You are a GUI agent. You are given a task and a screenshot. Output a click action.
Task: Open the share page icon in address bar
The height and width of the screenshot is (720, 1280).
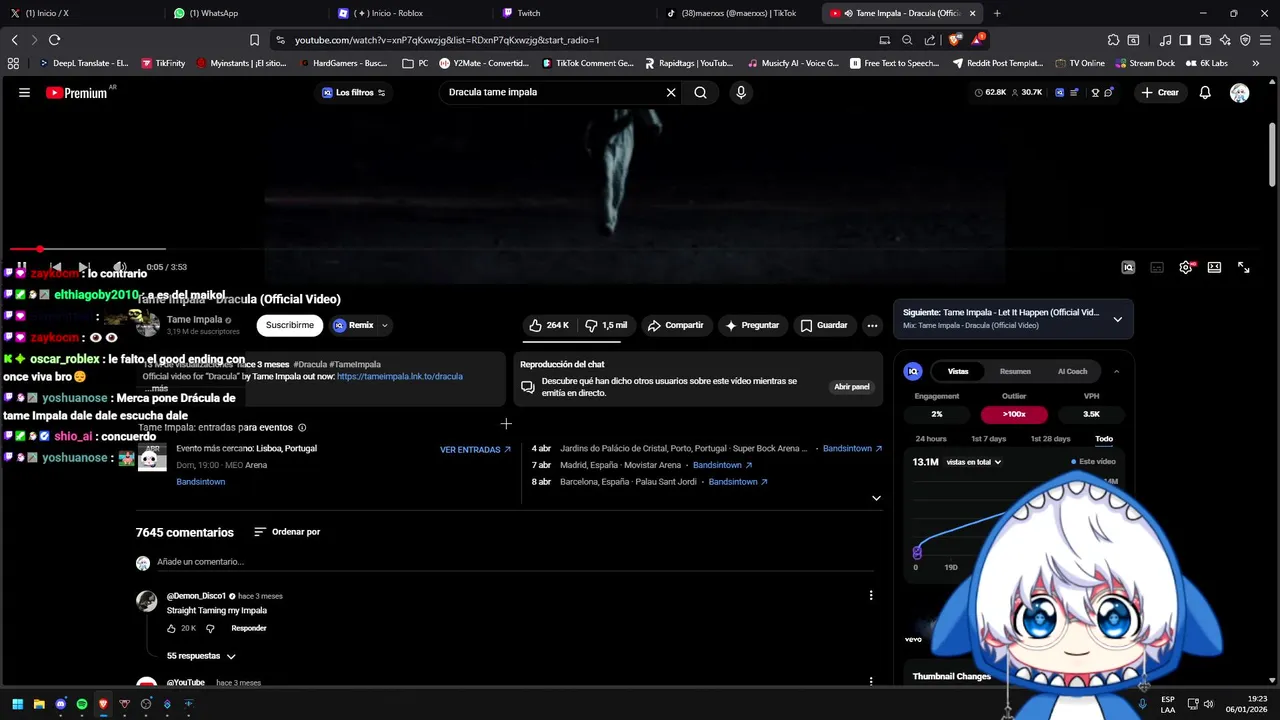(930, 40)
